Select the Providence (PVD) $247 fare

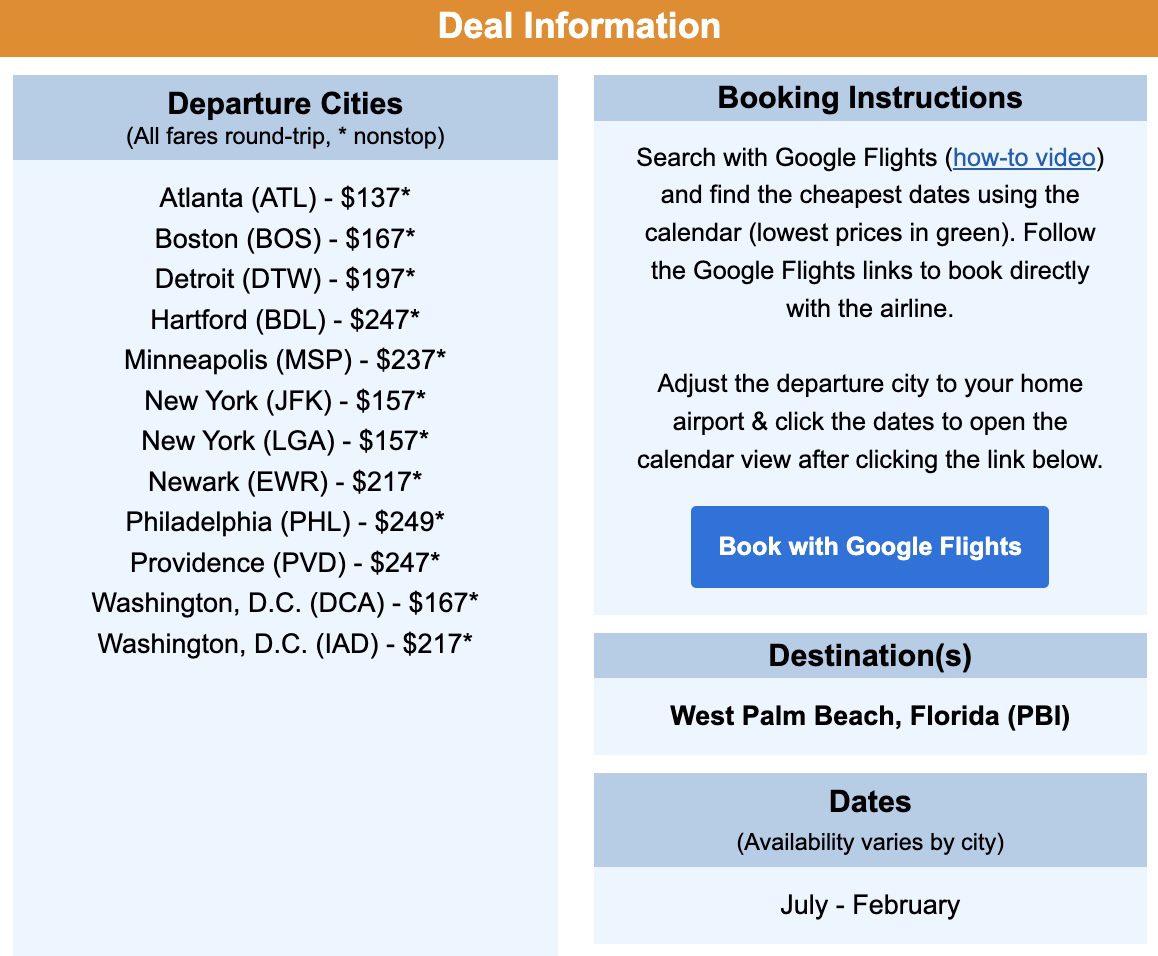click(x=286, y=562)
